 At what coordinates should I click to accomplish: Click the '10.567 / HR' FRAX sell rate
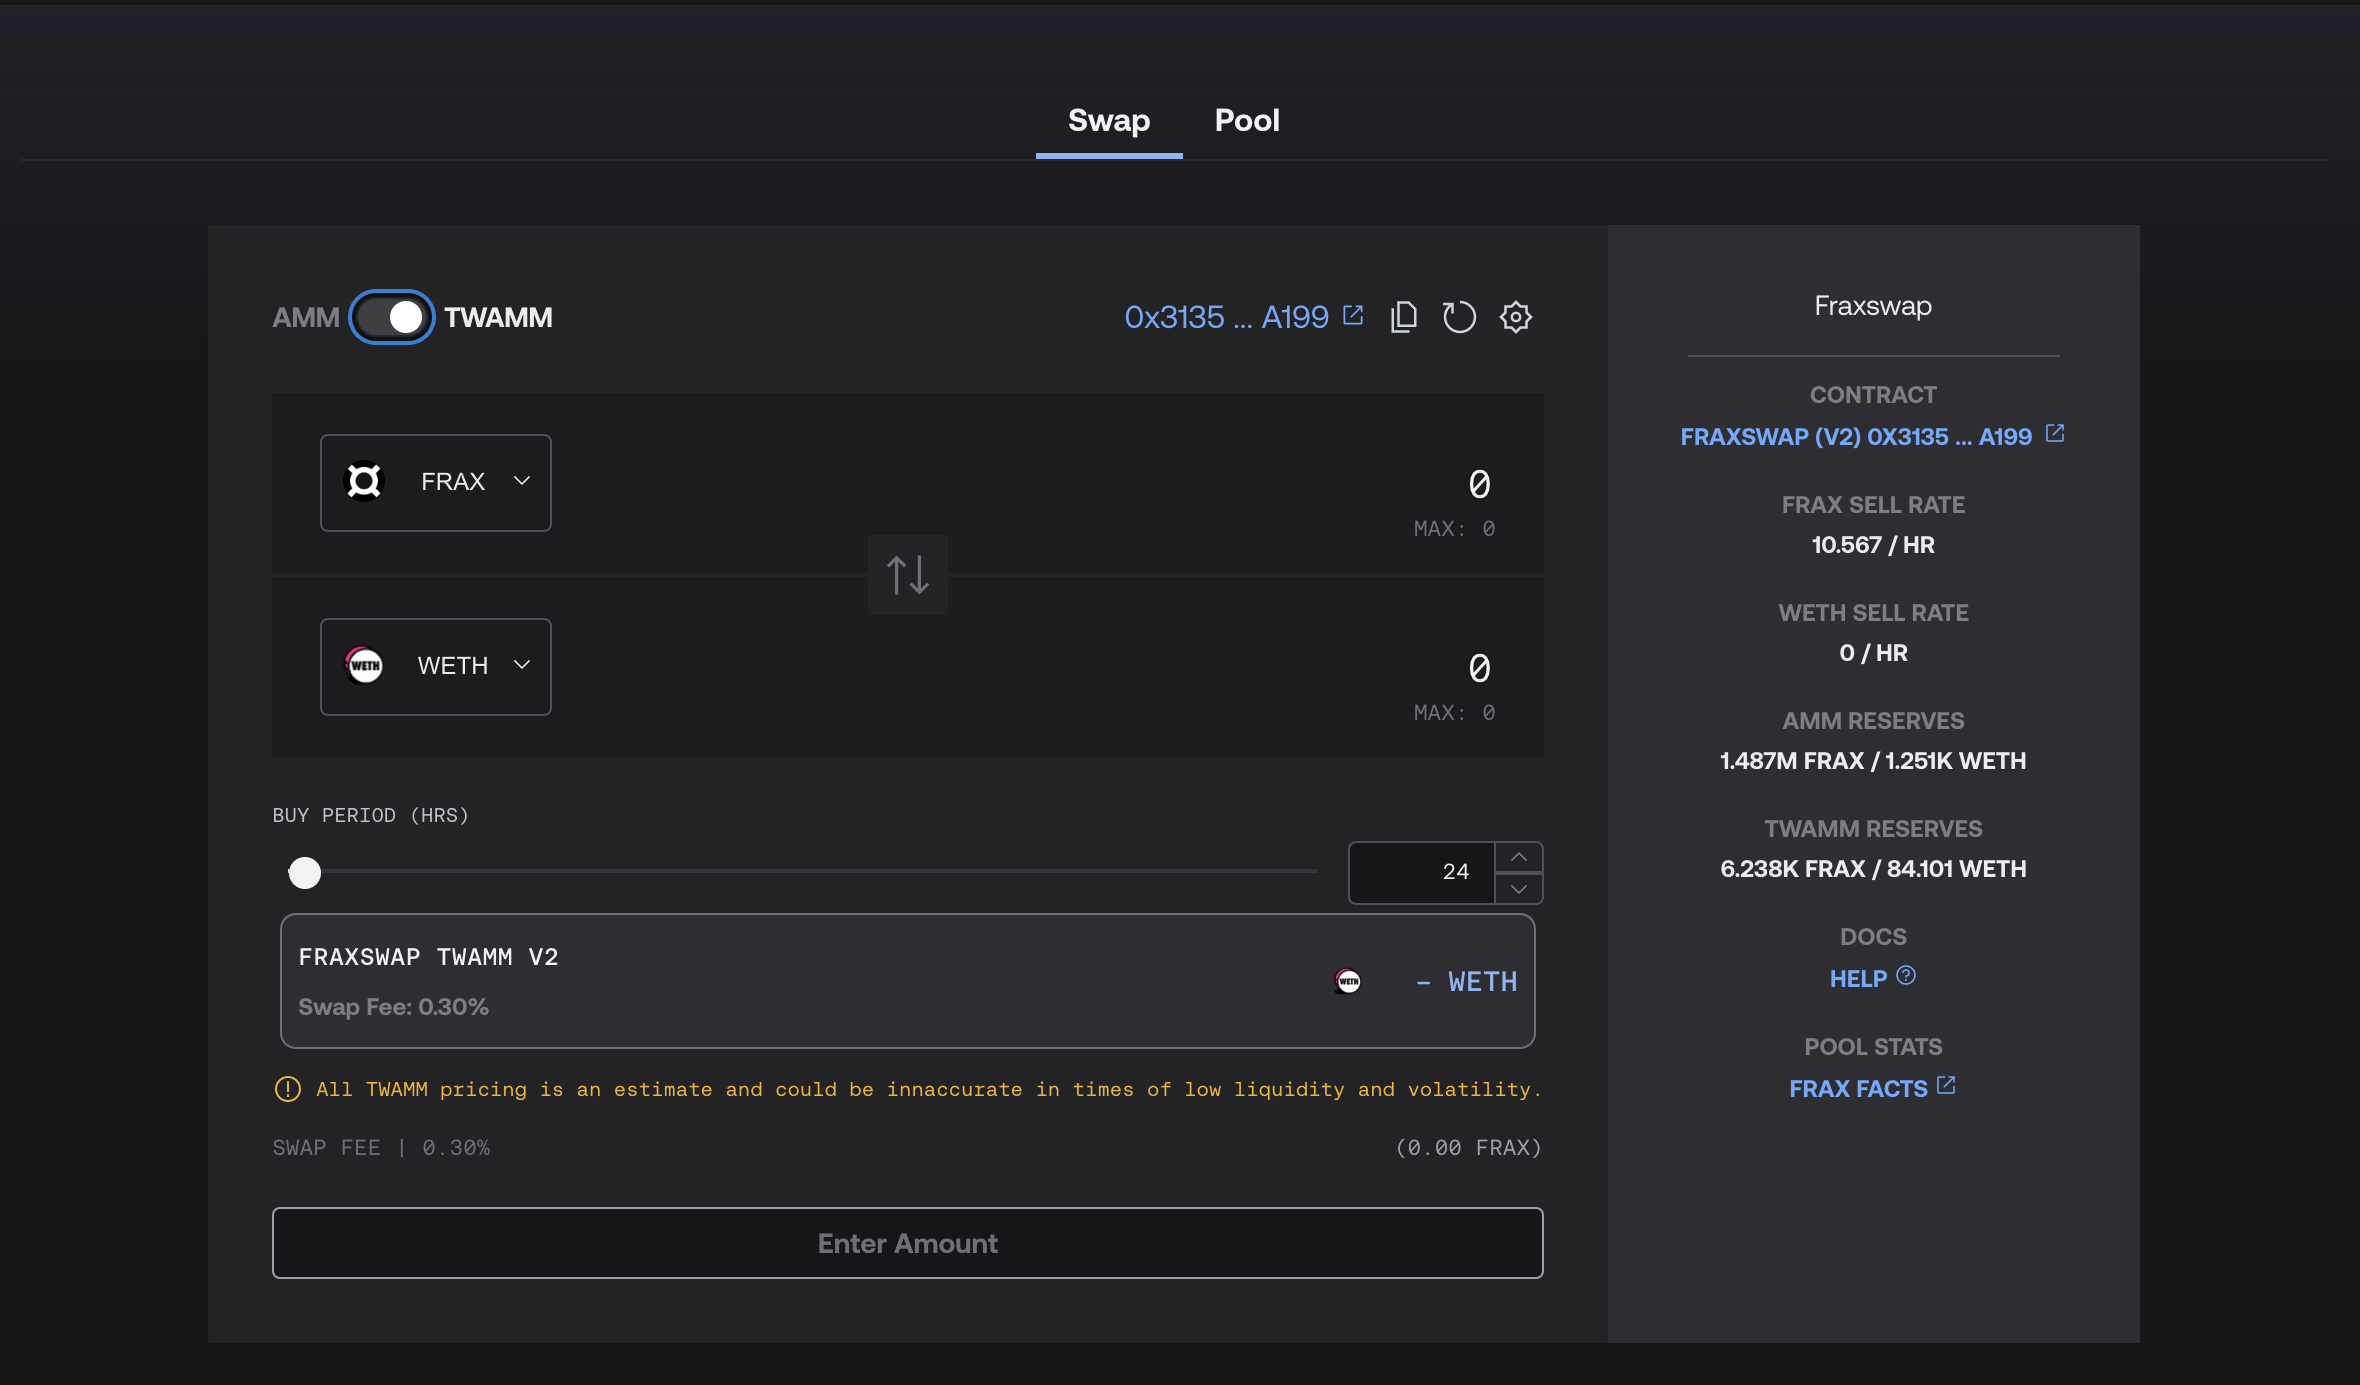click(1873, 545)
